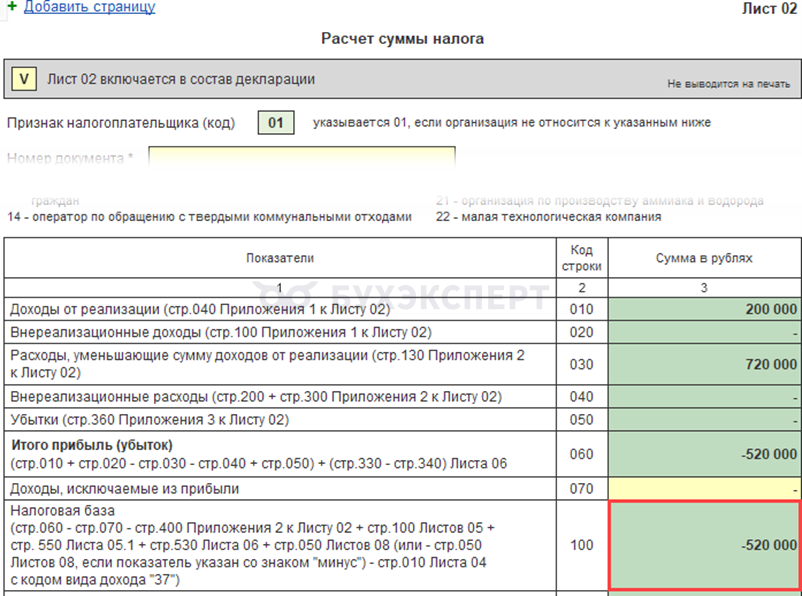Select the sum cell for line 050

click(x=704, y=420)
